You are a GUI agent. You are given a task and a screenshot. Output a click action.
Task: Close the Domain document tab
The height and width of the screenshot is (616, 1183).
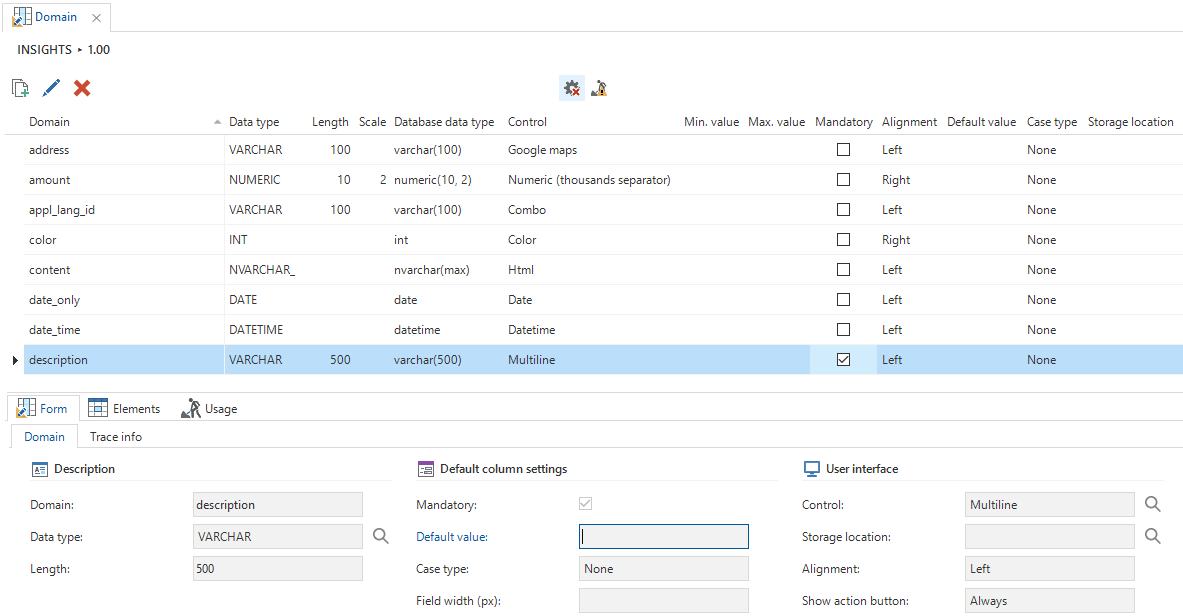[96, 18]
